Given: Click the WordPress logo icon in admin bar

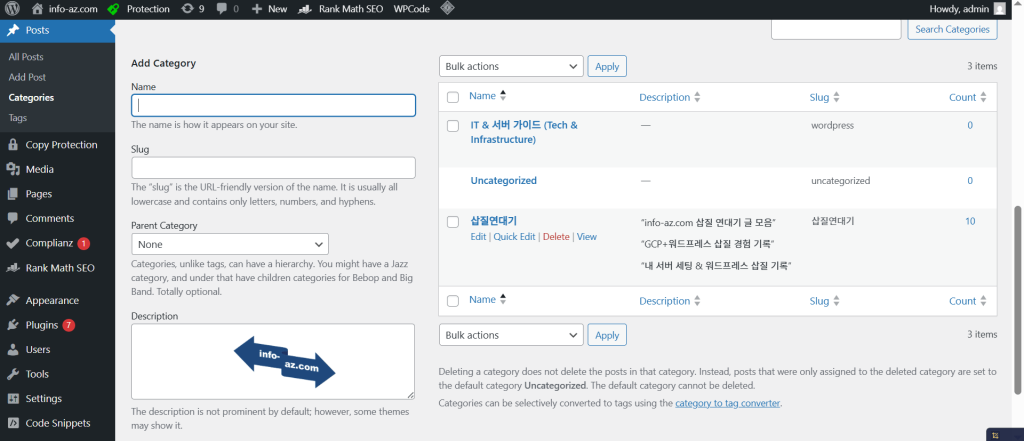Looking at the screenshot, I should click(x=13, y=8).
